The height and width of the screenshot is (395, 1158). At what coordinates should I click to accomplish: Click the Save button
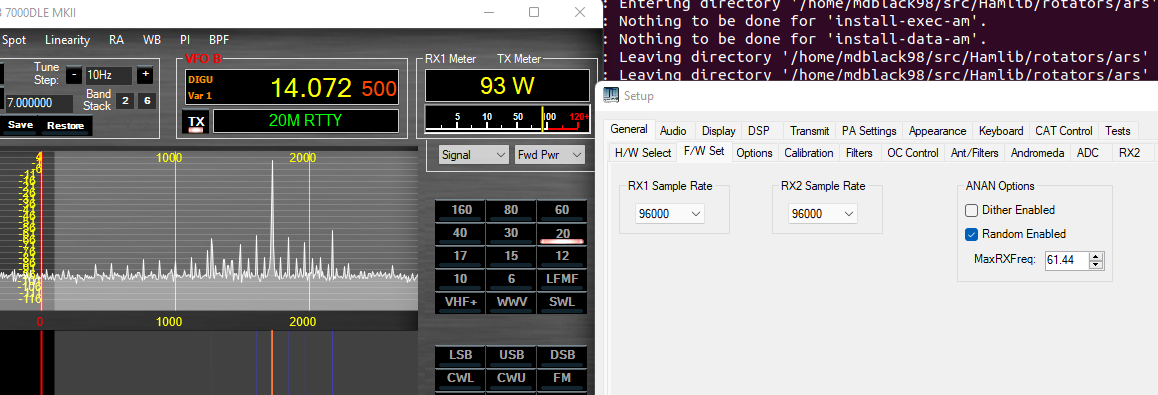point(20,126)
